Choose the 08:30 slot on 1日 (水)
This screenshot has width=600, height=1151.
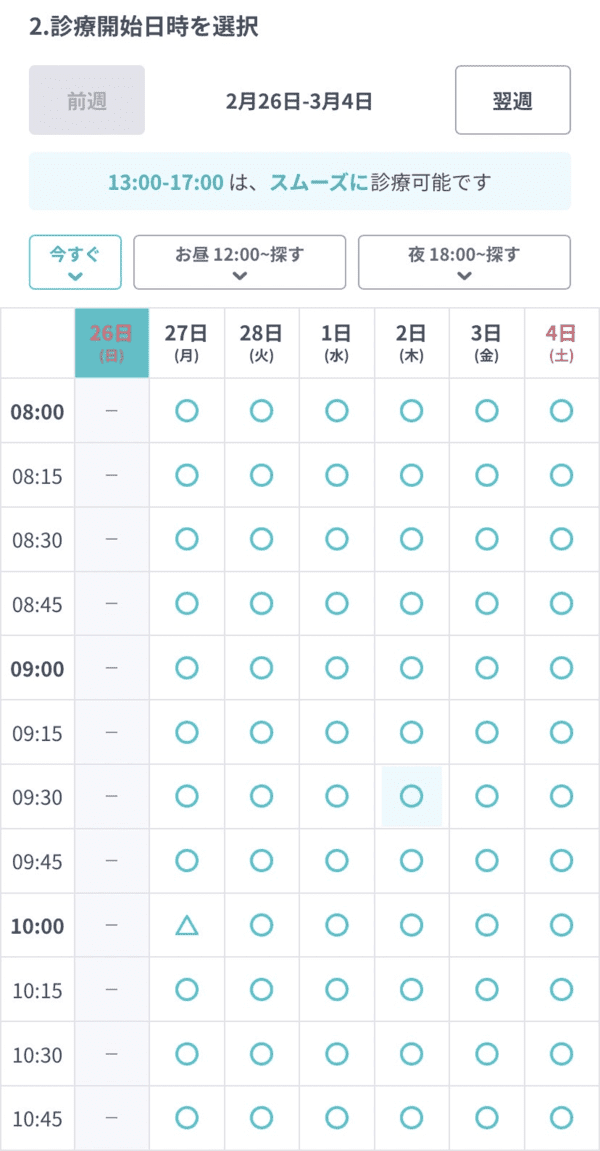[x=337, y=539]
